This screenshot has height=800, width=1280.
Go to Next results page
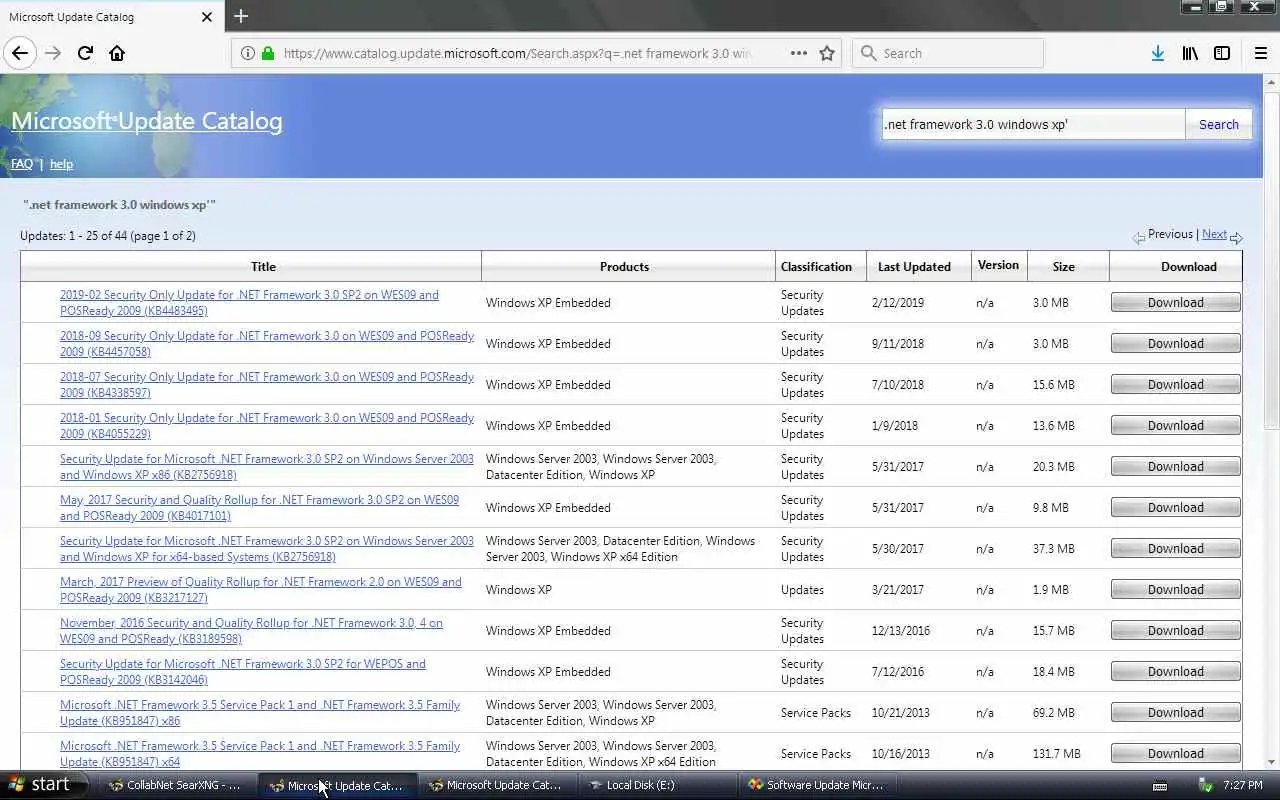pyautogui.click(x=1214, y=234)
